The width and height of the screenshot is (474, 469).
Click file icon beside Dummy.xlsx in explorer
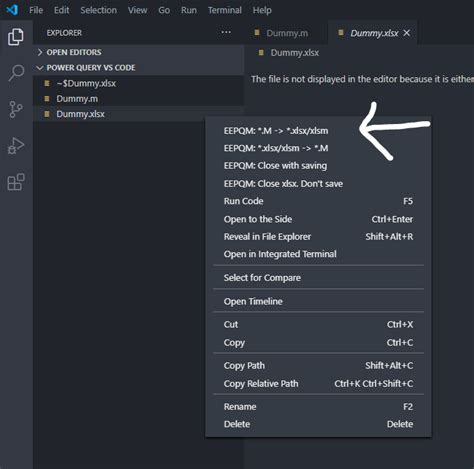[47, 114]
